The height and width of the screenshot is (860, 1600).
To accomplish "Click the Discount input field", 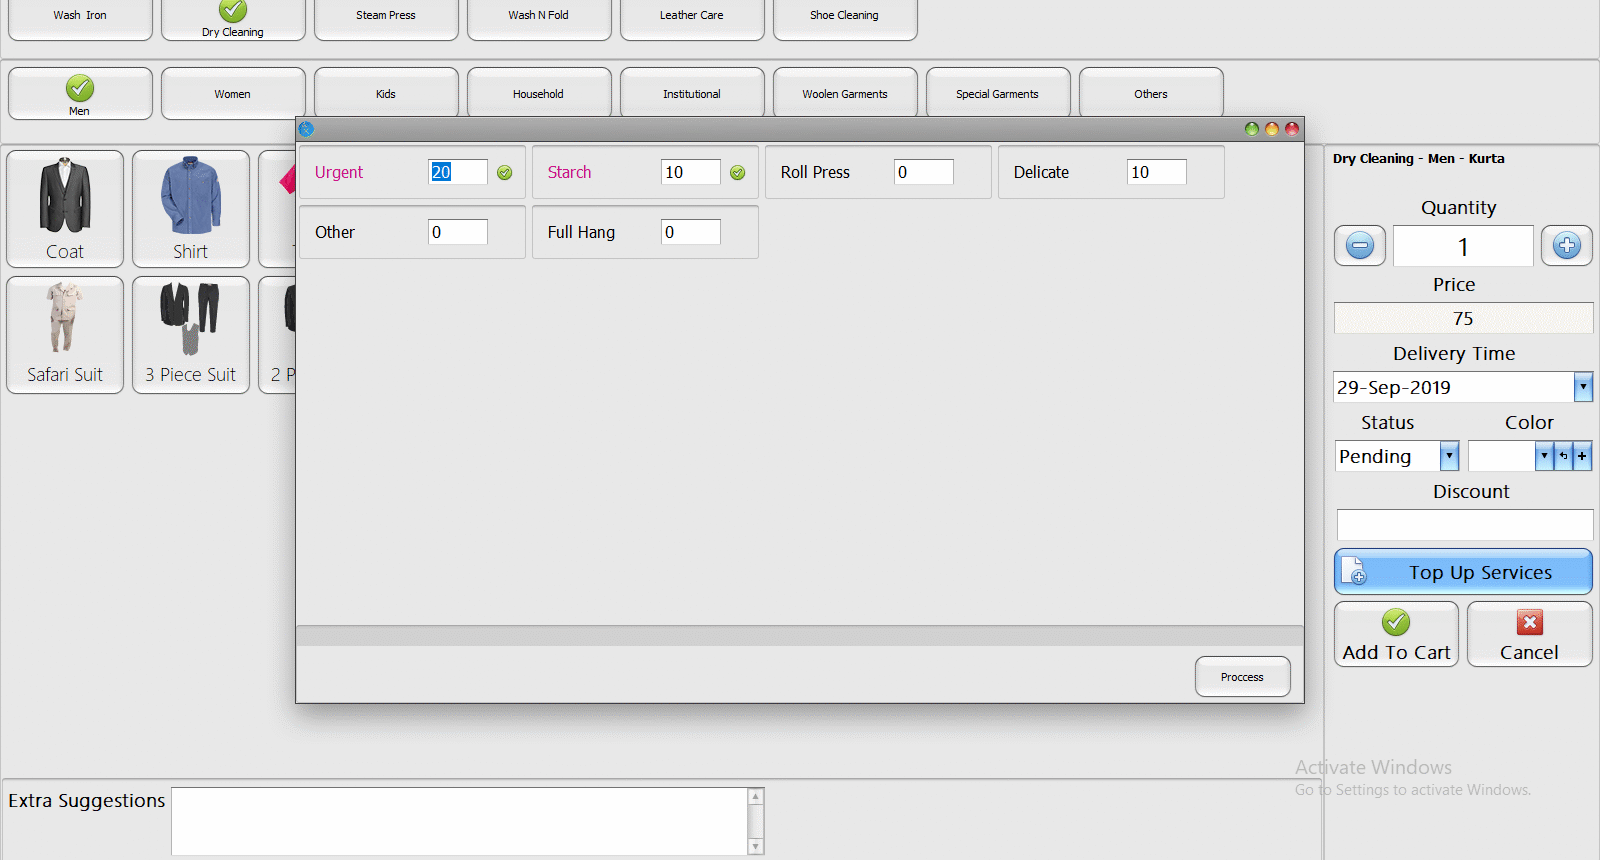I will click(x=1464, y=524).
